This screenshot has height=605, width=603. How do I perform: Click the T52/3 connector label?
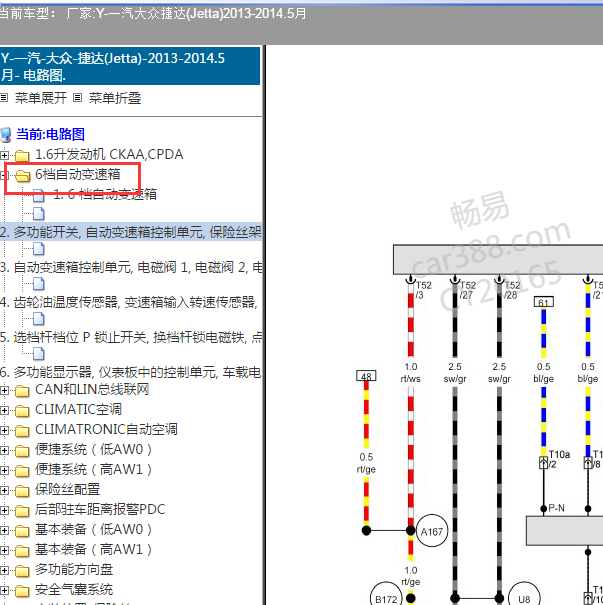(x=423, y=290)
